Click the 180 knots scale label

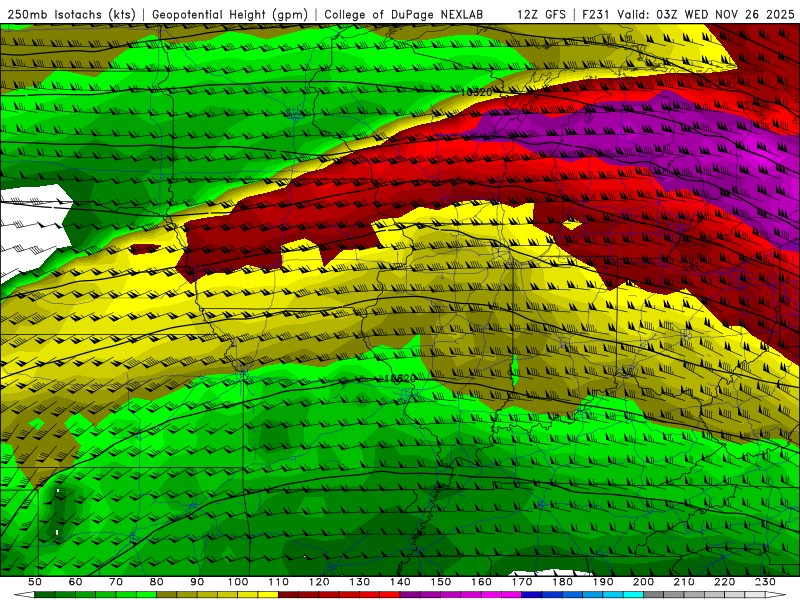click(x=562, y=582)
